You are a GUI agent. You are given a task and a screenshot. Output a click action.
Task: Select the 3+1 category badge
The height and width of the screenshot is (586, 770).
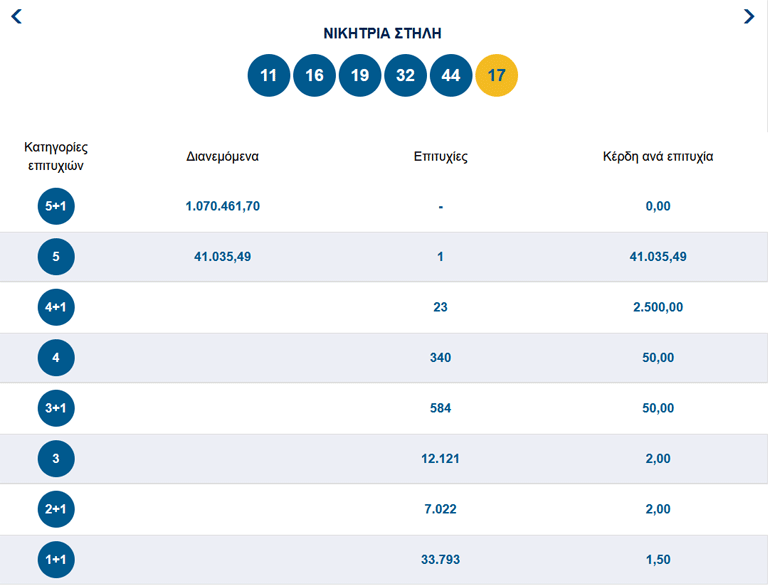56,408
